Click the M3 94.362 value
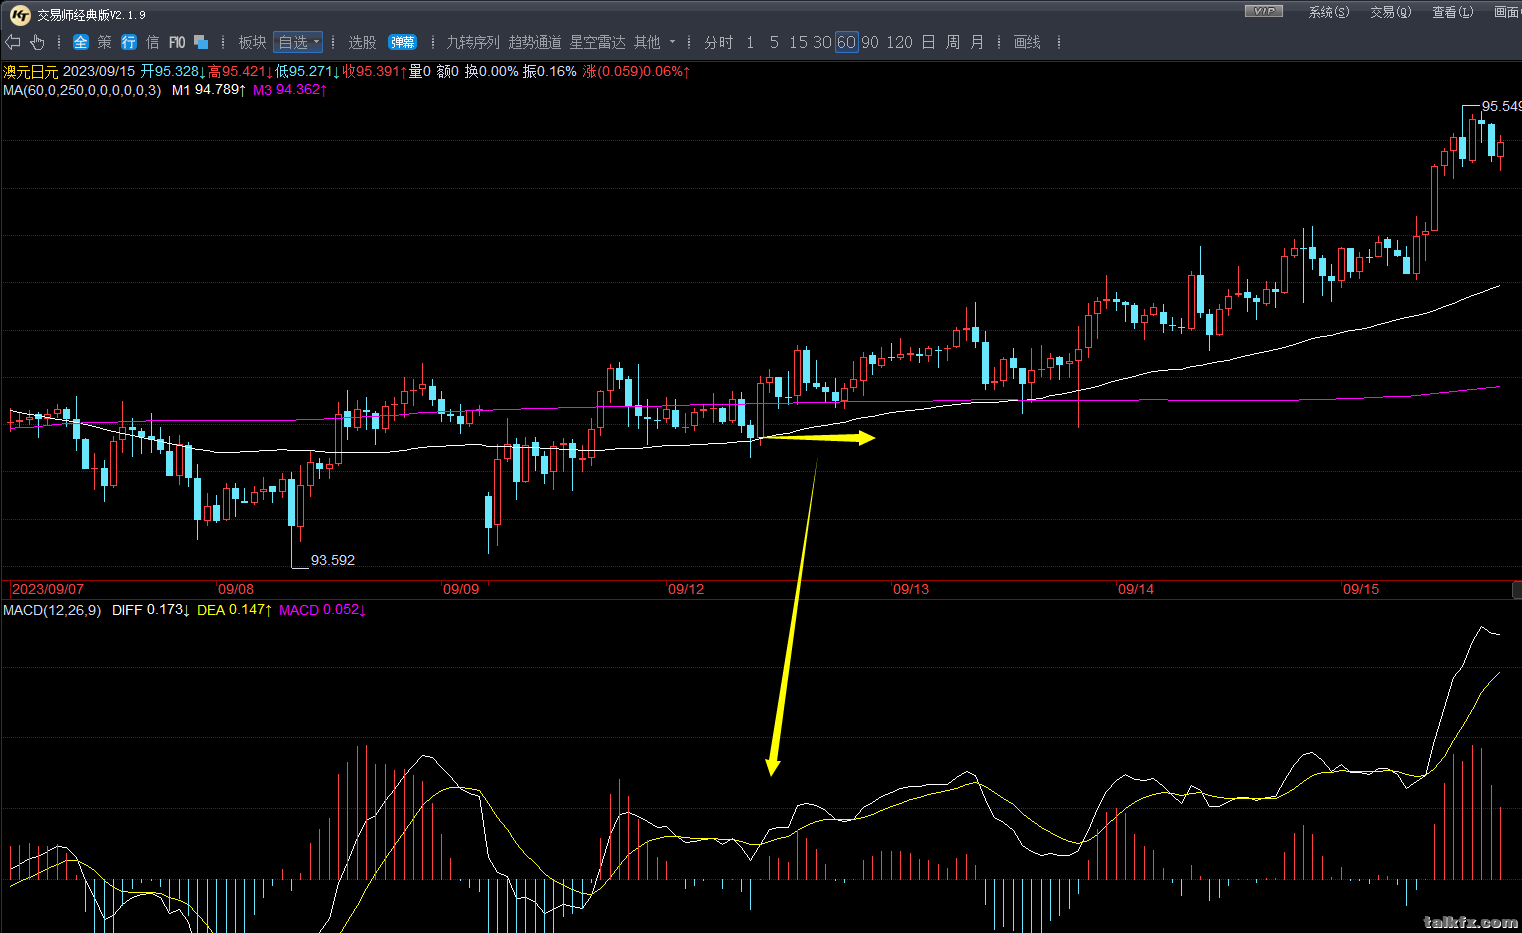The image size is (1522, 933). click(290, 90)
